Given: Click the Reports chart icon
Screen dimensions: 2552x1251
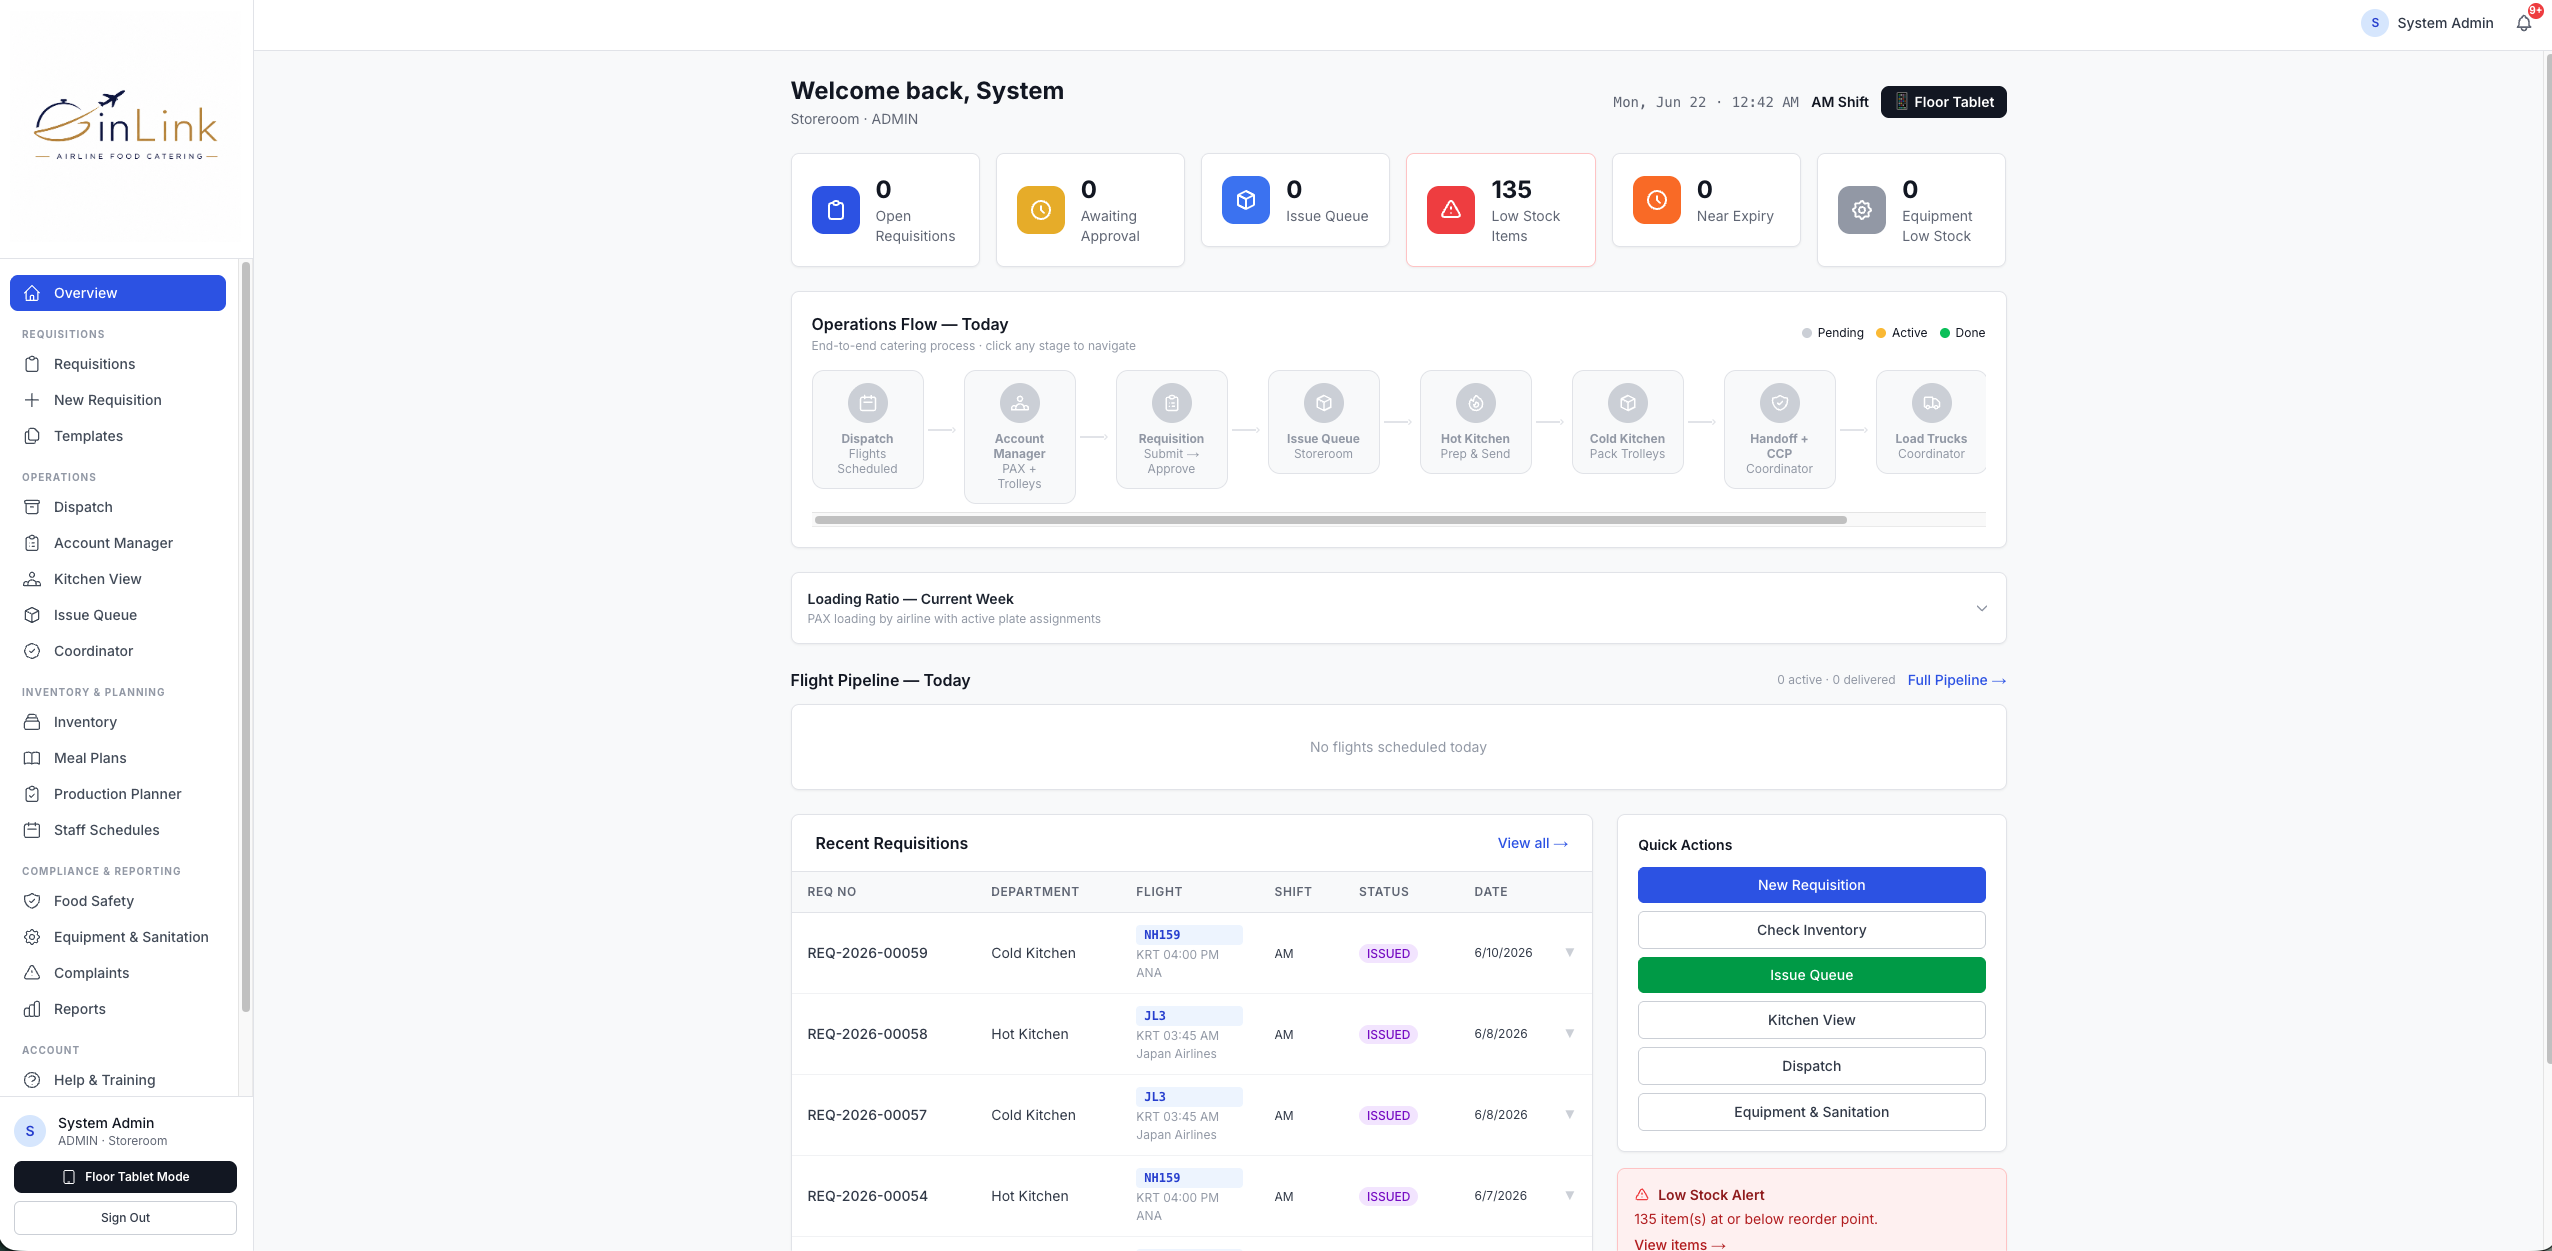Looking at the screenshot, I should tap(32, 1009).
